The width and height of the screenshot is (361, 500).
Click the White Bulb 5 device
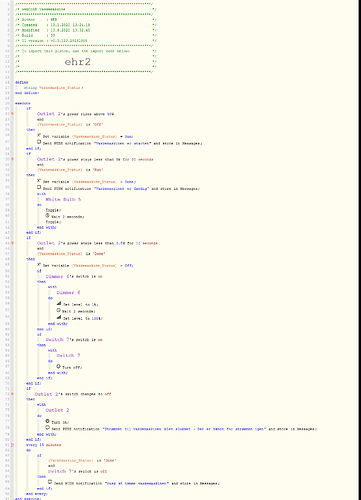tap(63, 199)
